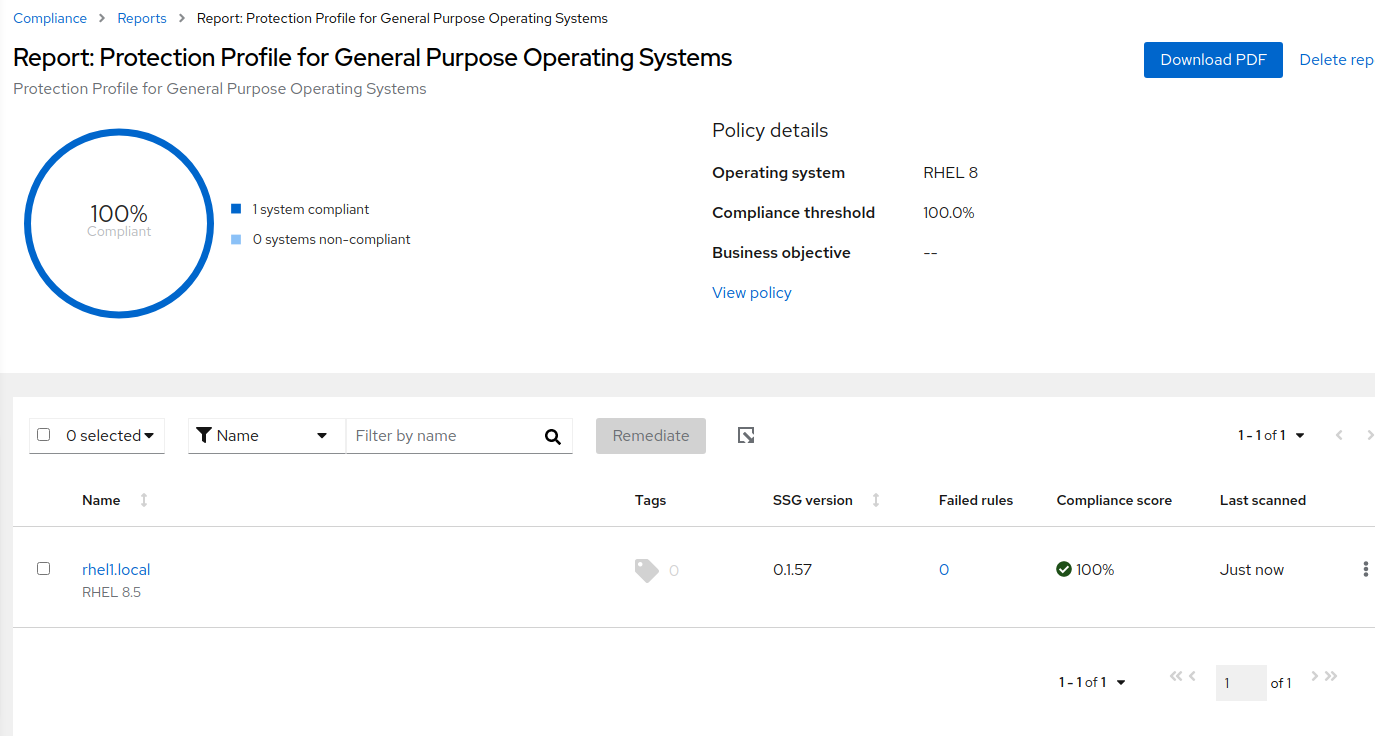Viewport: 1375px width, 736px height.
Task: Click the tag icon in rhel1.local row
Action: [647, 570]
